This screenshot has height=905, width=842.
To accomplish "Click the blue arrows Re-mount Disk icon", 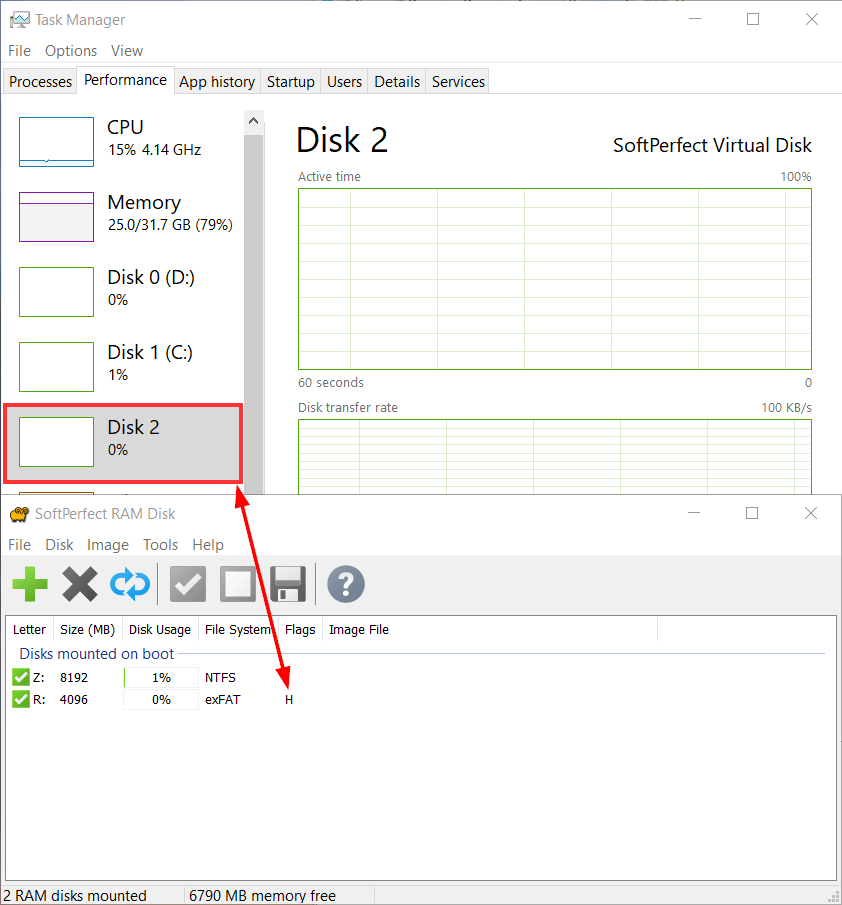I will (130, 584).
